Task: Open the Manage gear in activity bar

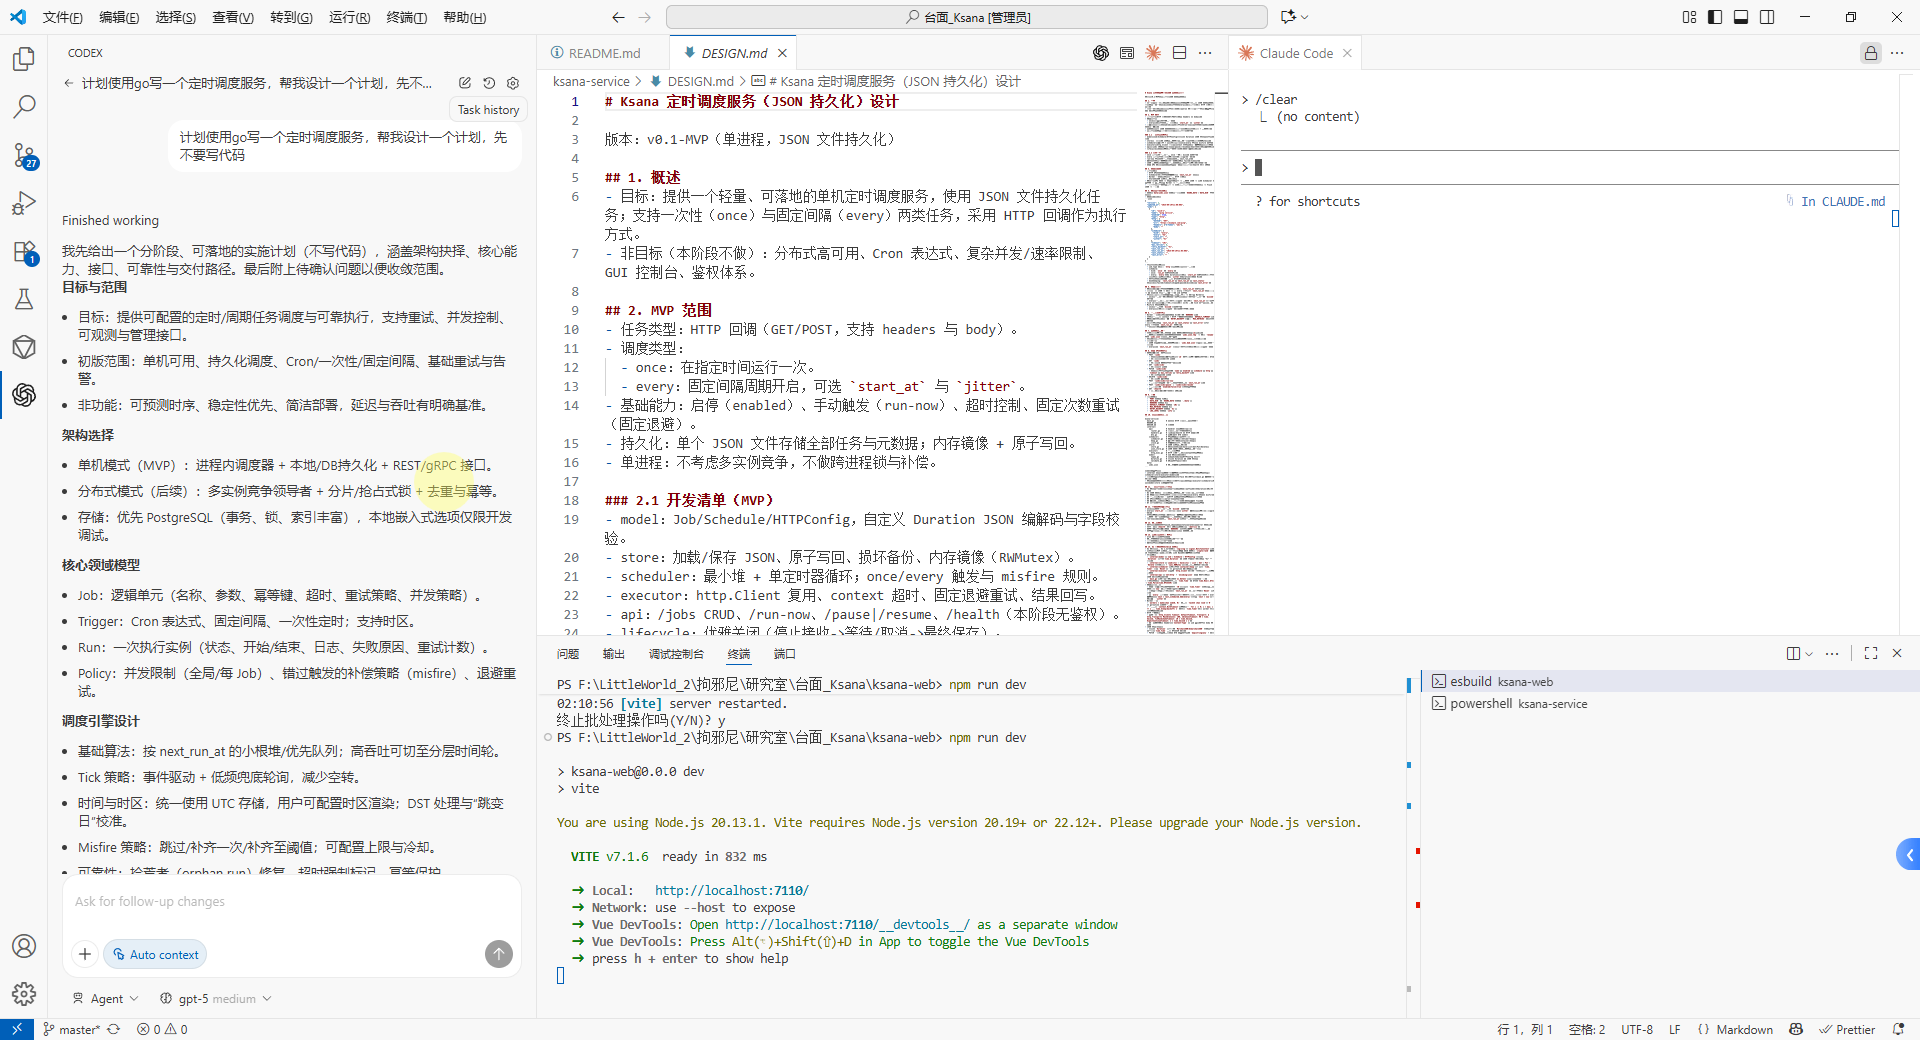Action: point(24,994)
